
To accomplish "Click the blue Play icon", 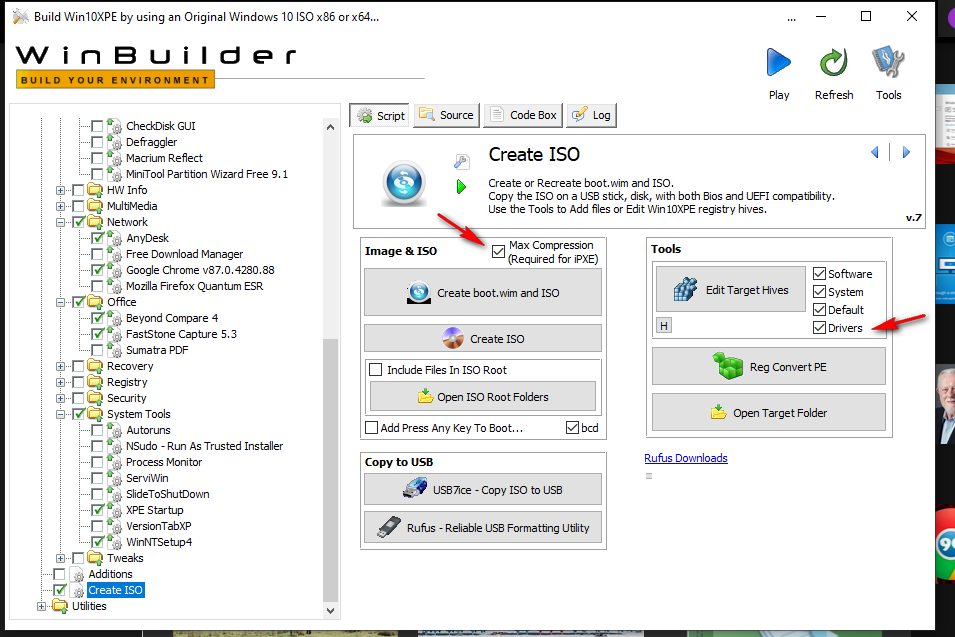I will tap(778, 62).
